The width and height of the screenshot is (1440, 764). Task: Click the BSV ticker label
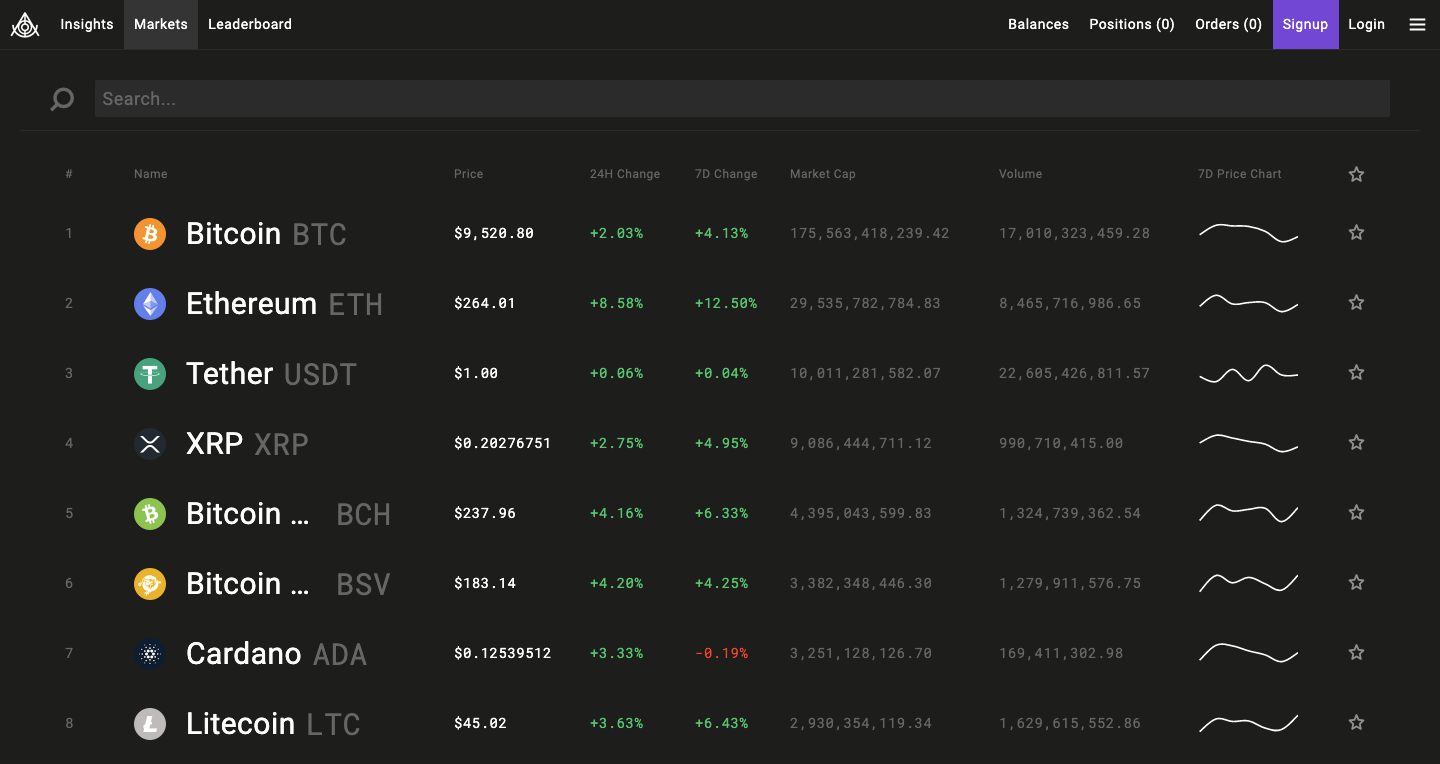363,584
